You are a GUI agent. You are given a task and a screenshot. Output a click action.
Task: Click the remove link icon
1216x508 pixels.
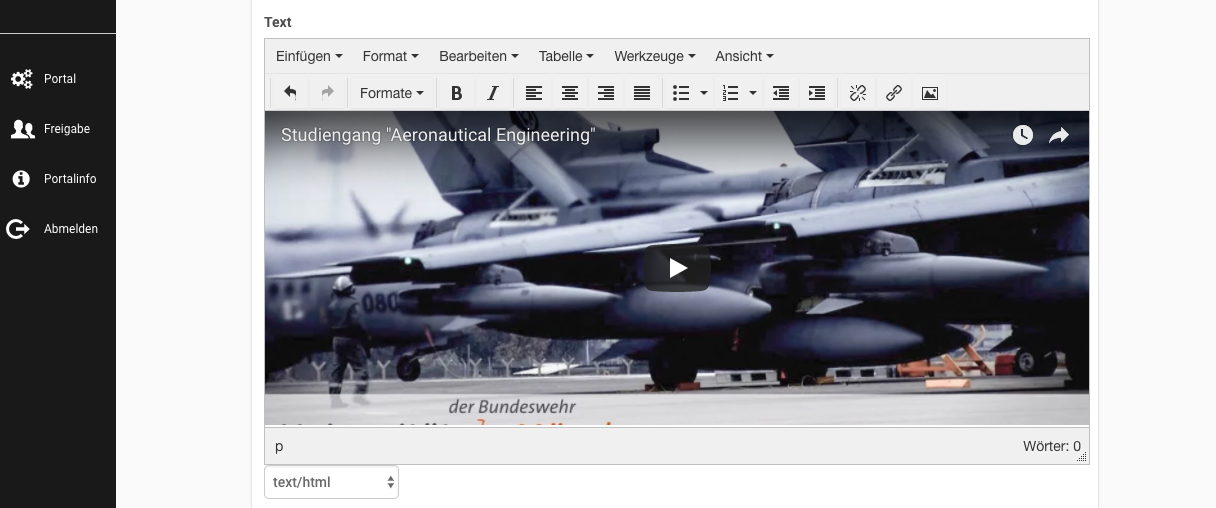point(858,93)
